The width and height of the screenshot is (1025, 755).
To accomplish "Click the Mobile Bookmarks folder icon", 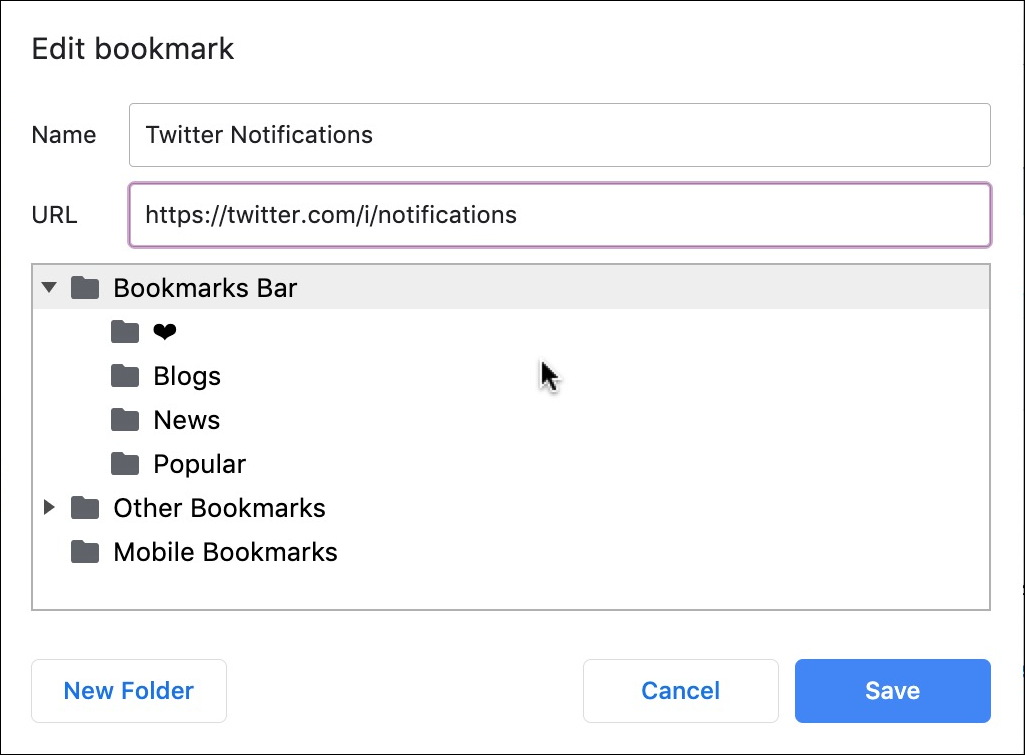I will click(85, 552).
